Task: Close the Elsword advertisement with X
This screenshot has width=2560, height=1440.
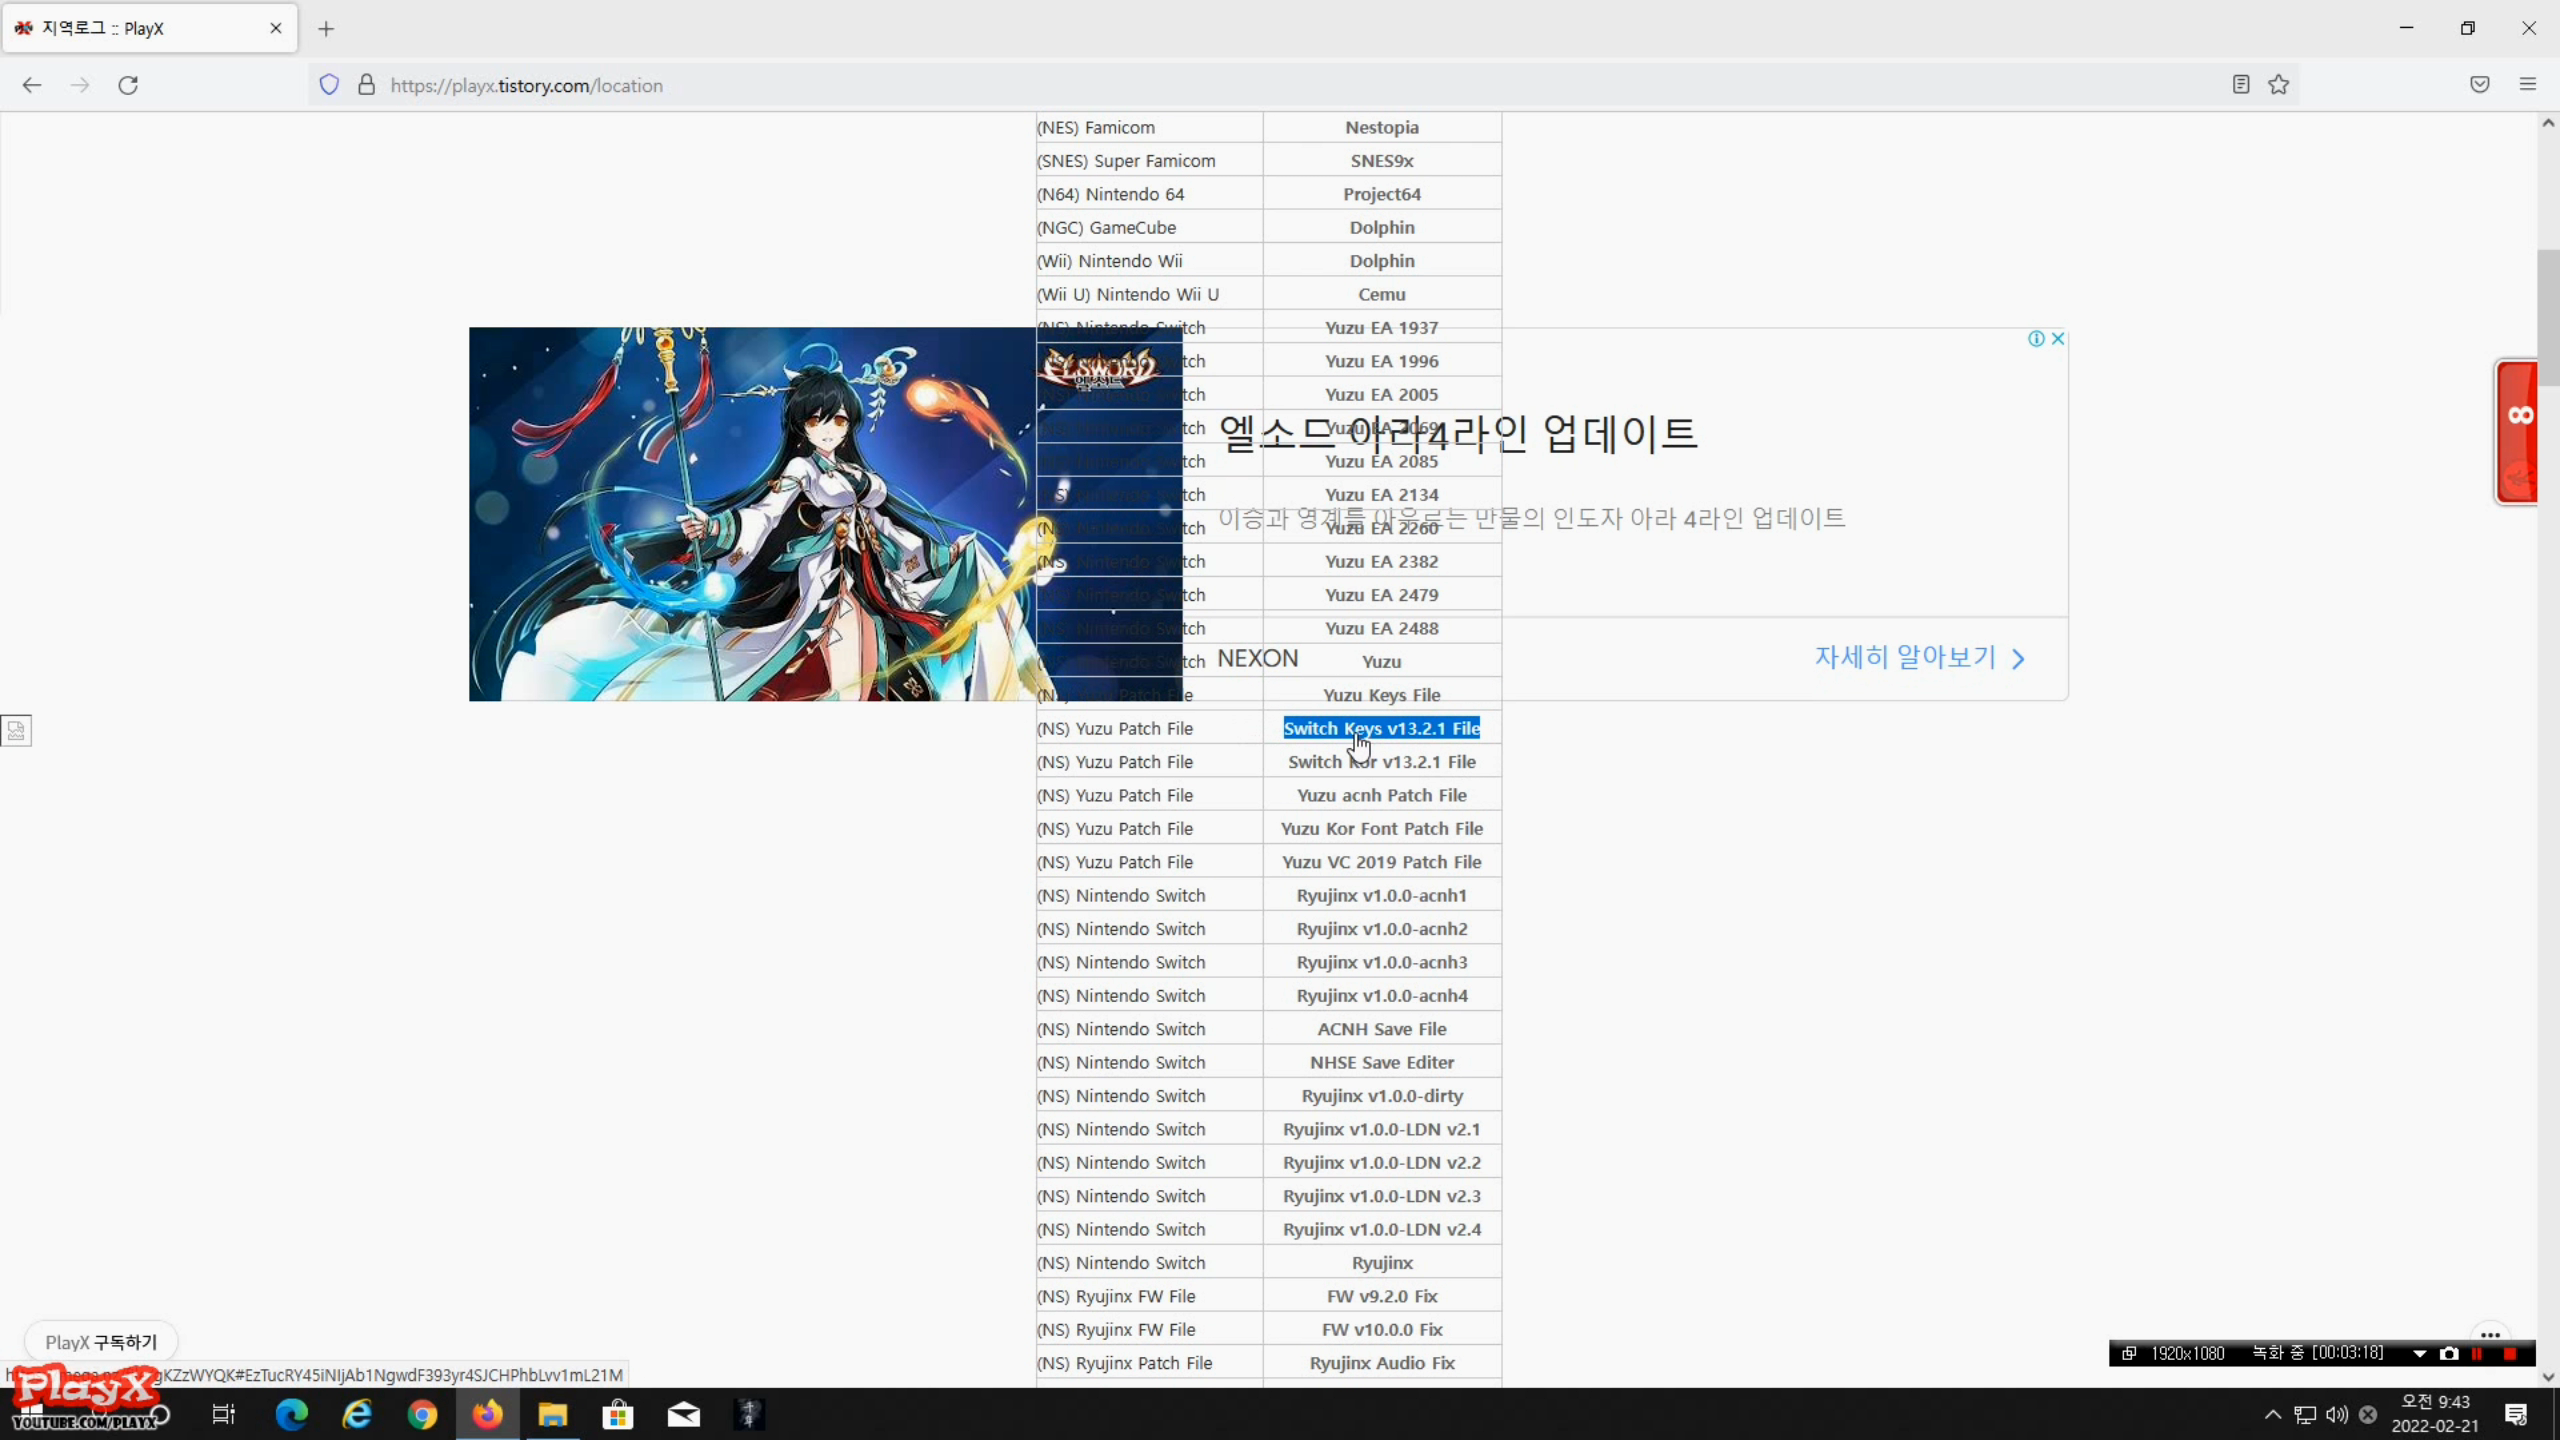Action: pos(2058,339)
